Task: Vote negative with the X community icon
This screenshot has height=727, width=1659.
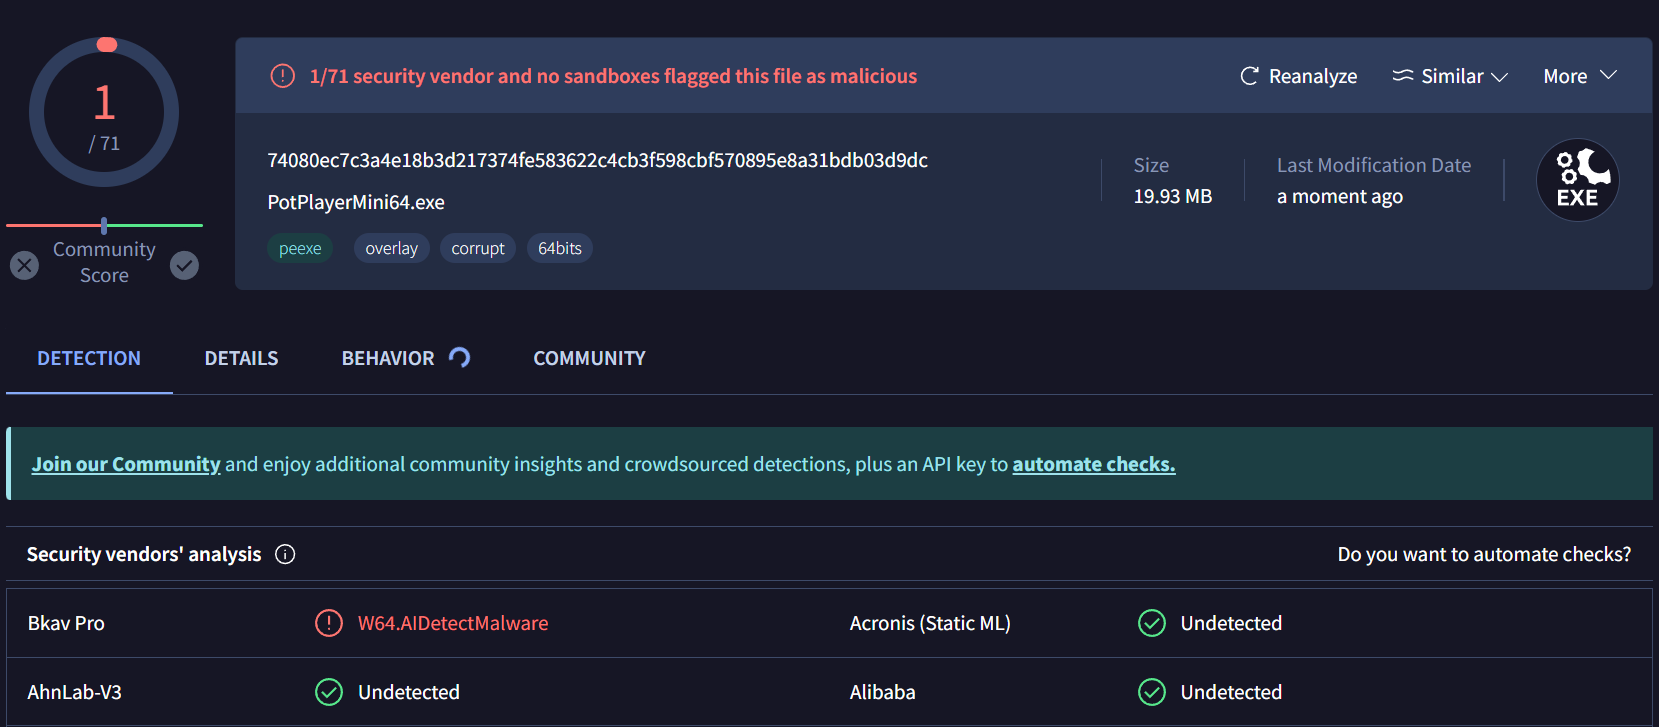Action: pos(25,265)
